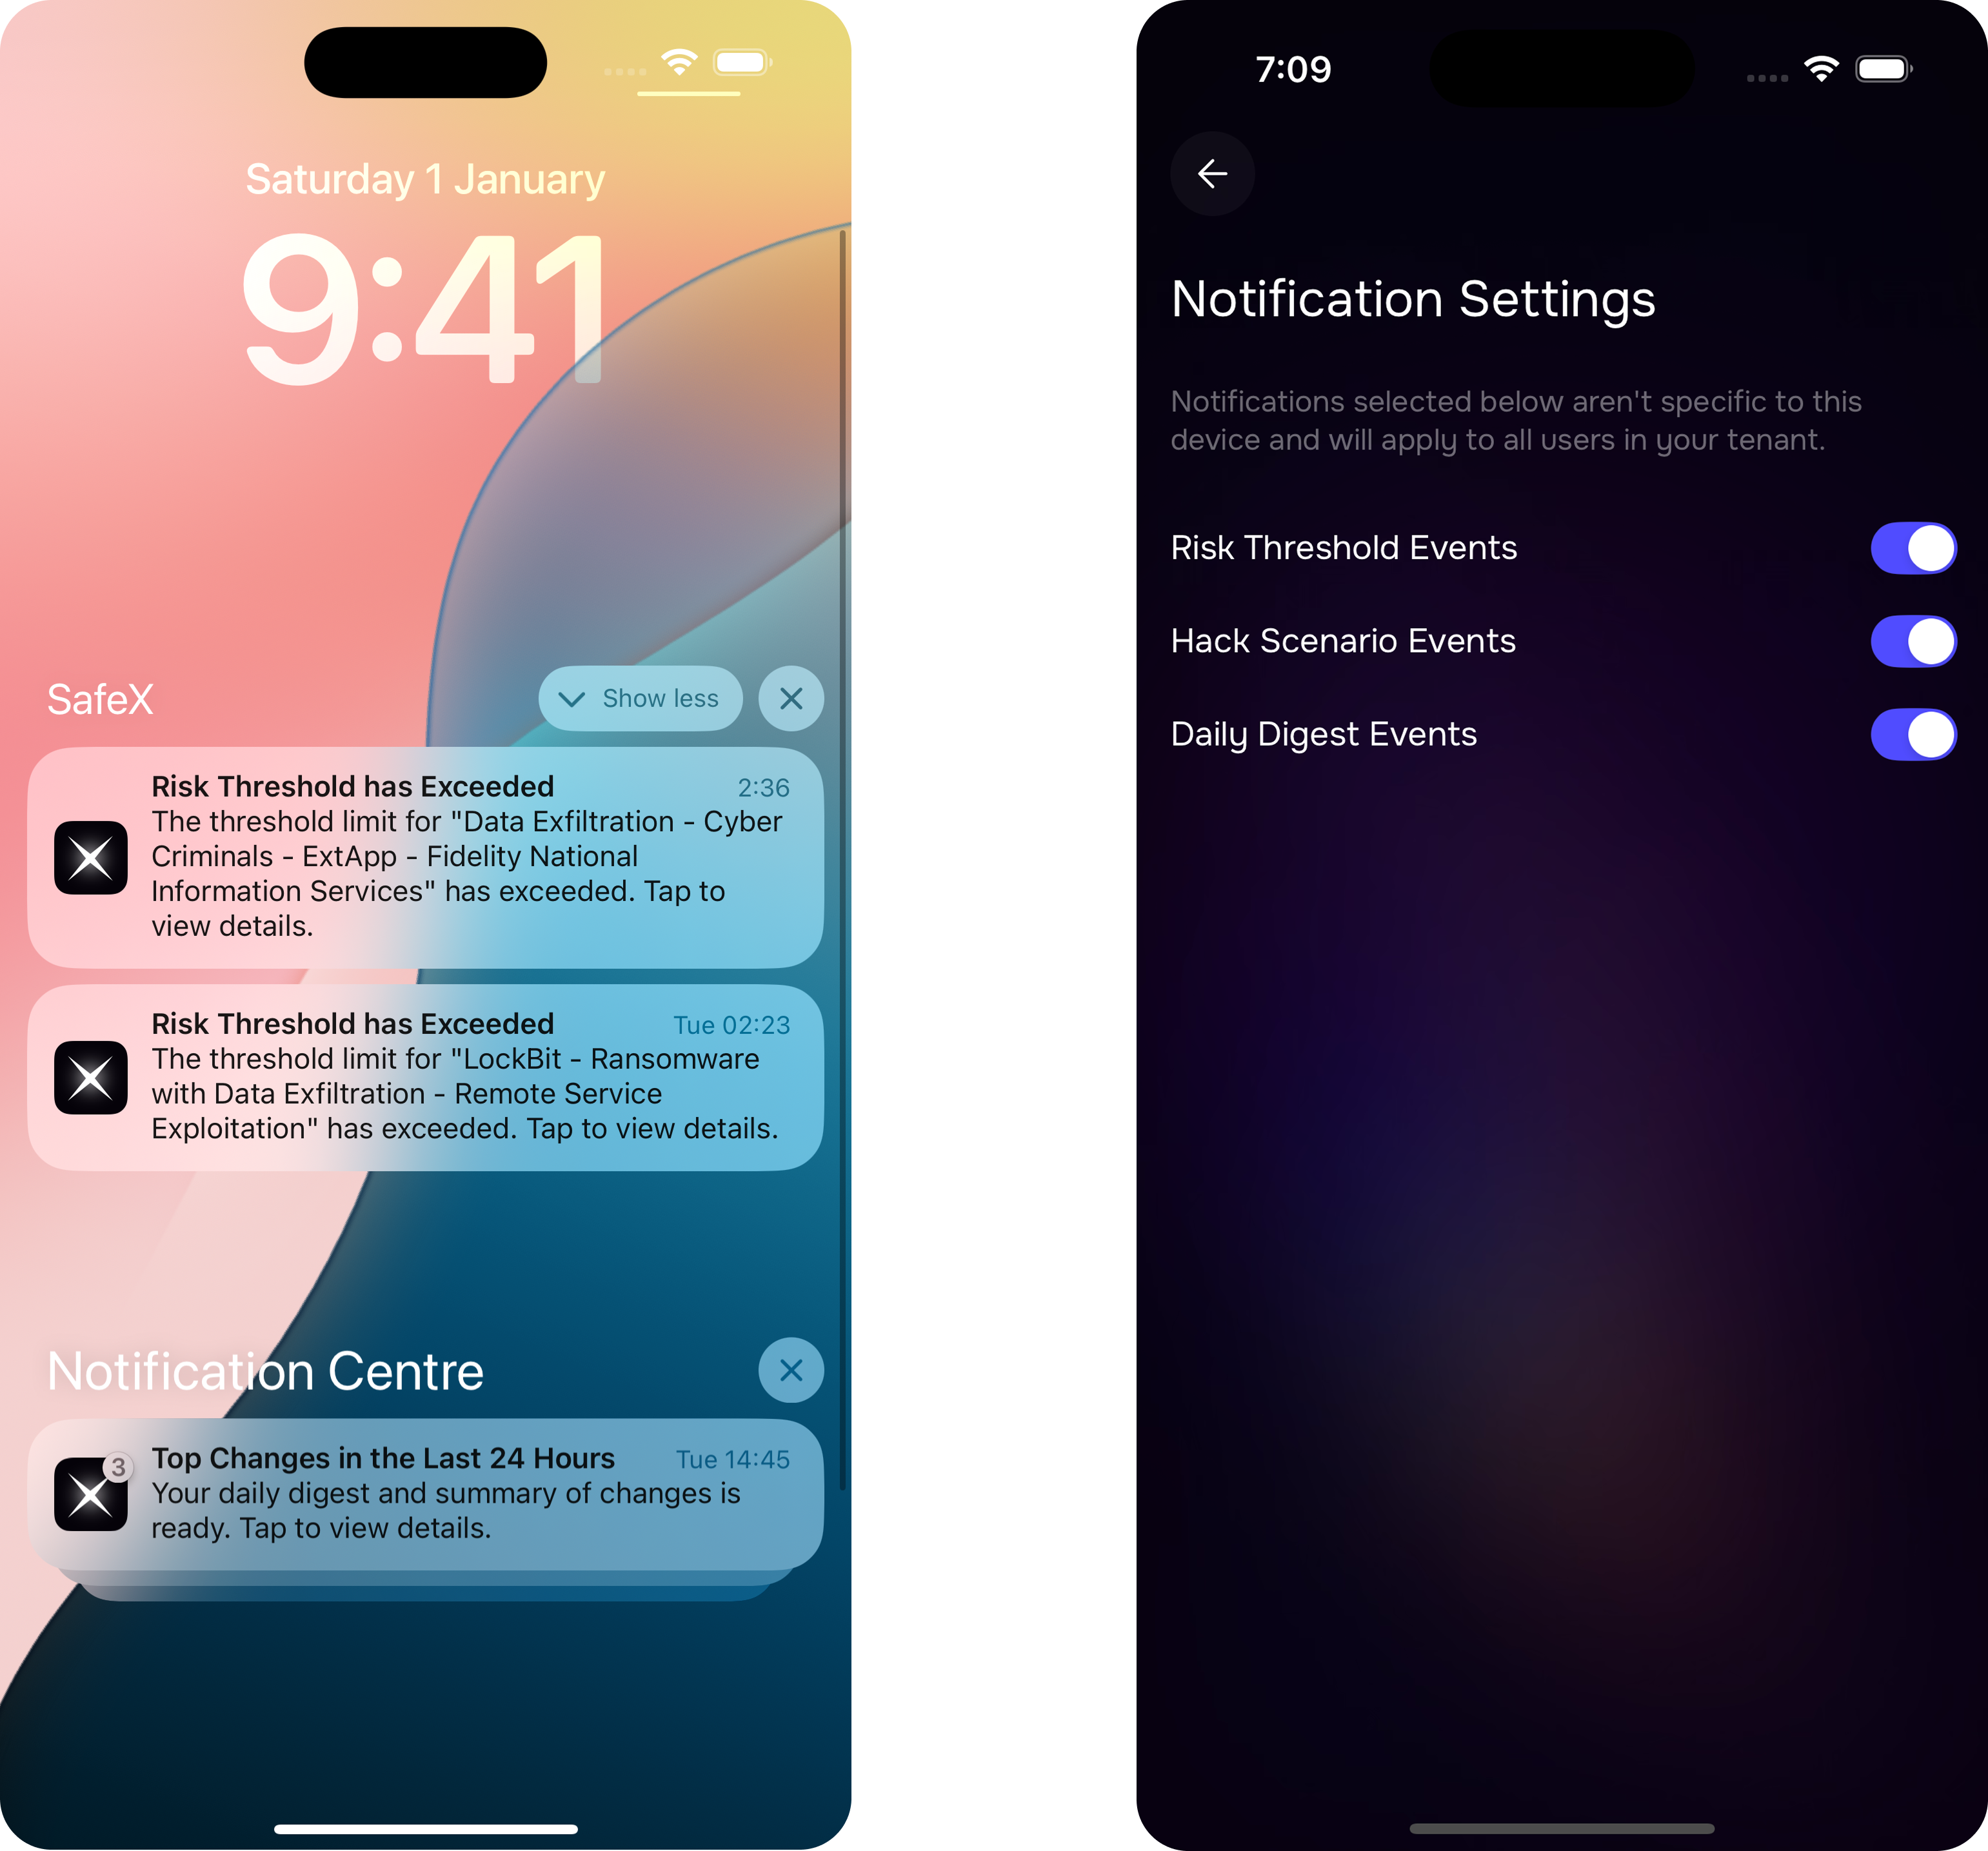This screenshot has height=1851, width=1988.
Task: Tap the SafeX app icon
Action: pos(90,856)
